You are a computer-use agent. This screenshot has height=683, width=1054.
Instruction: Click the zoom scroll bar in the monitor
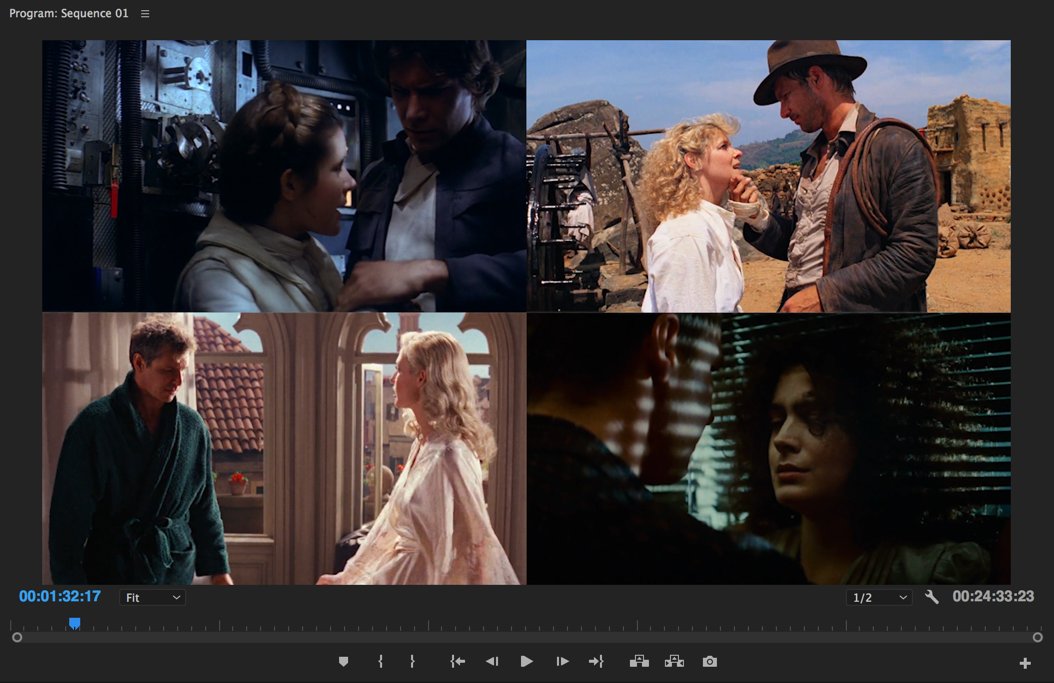click(528, 637)
